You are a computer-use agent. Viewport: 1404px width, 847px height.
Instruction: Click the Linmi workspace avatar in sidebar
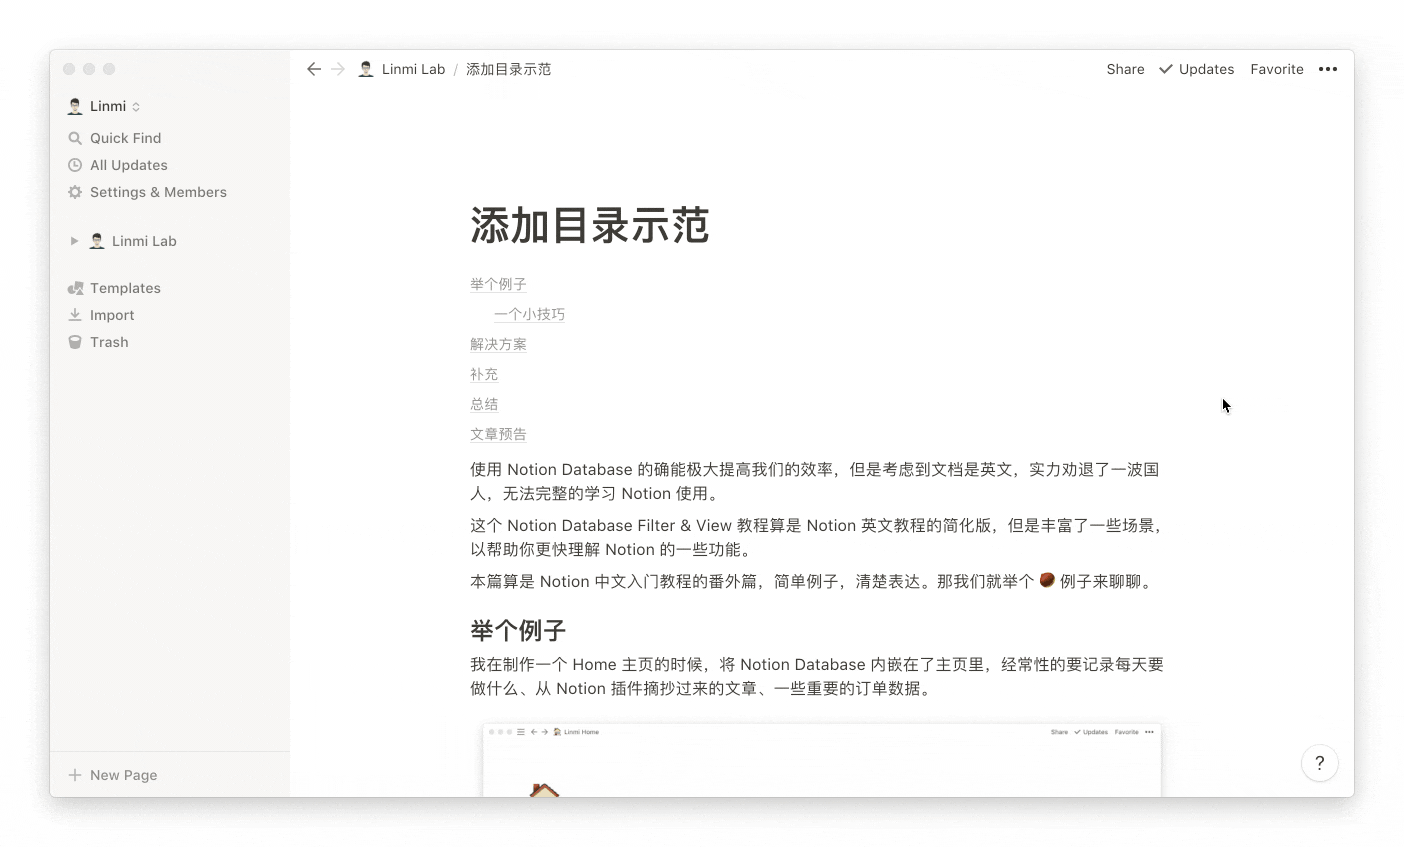pyautogui.click(x=75, y=106)
